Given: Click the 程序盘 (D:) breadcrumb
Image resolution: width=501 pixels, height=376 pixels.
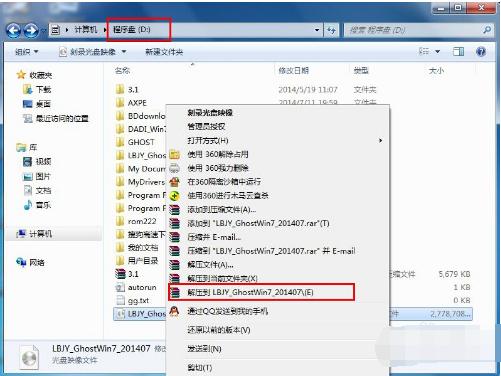Looking at the screenshot, I should [132, 30].
